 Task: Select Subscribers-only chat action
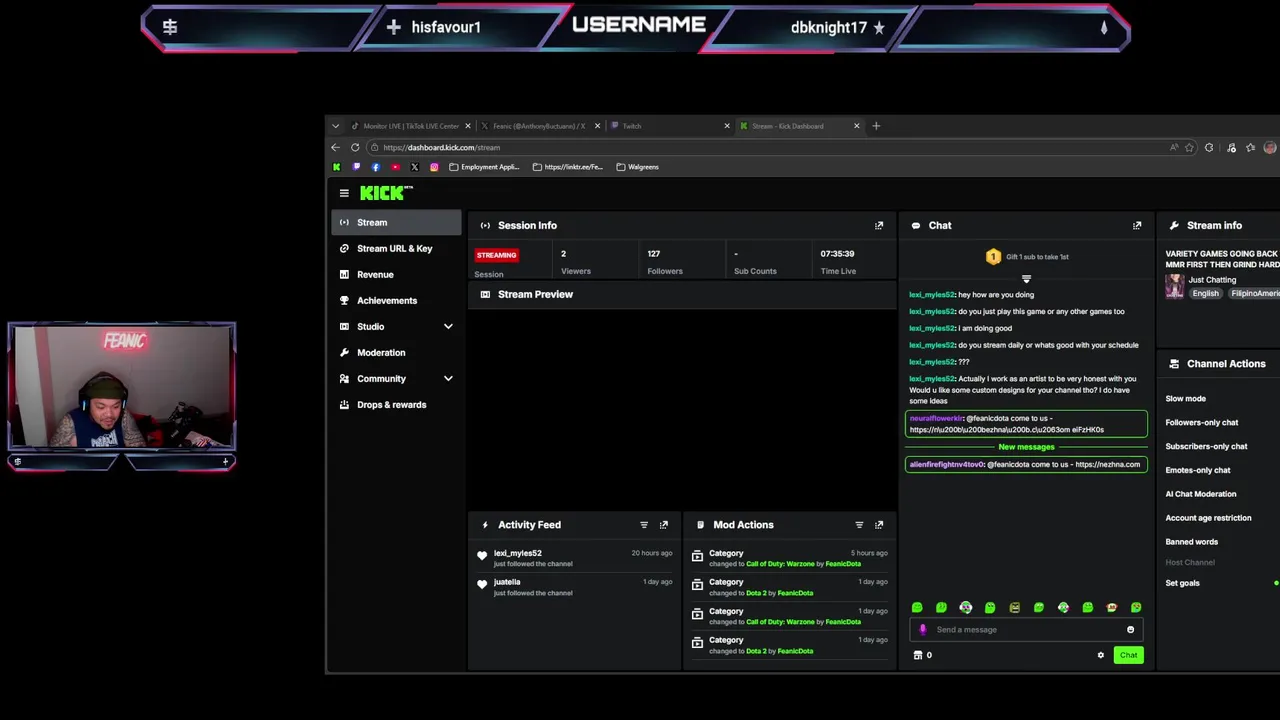(x=1206, y=447)
